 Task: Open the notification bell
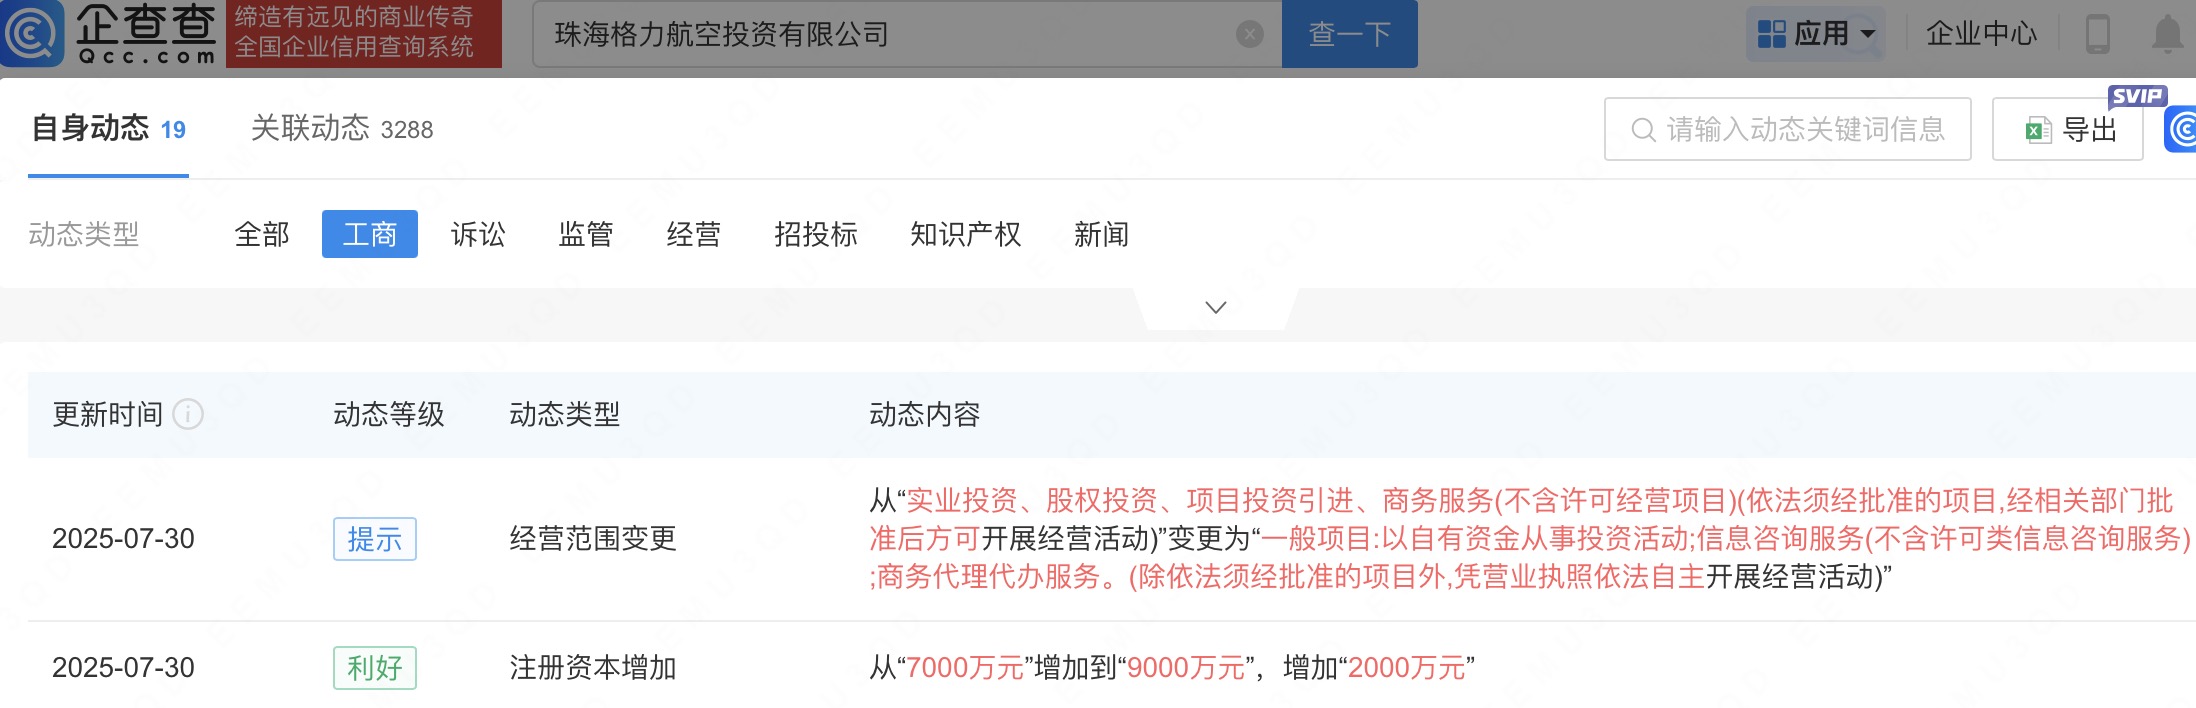click(2167, 34)
